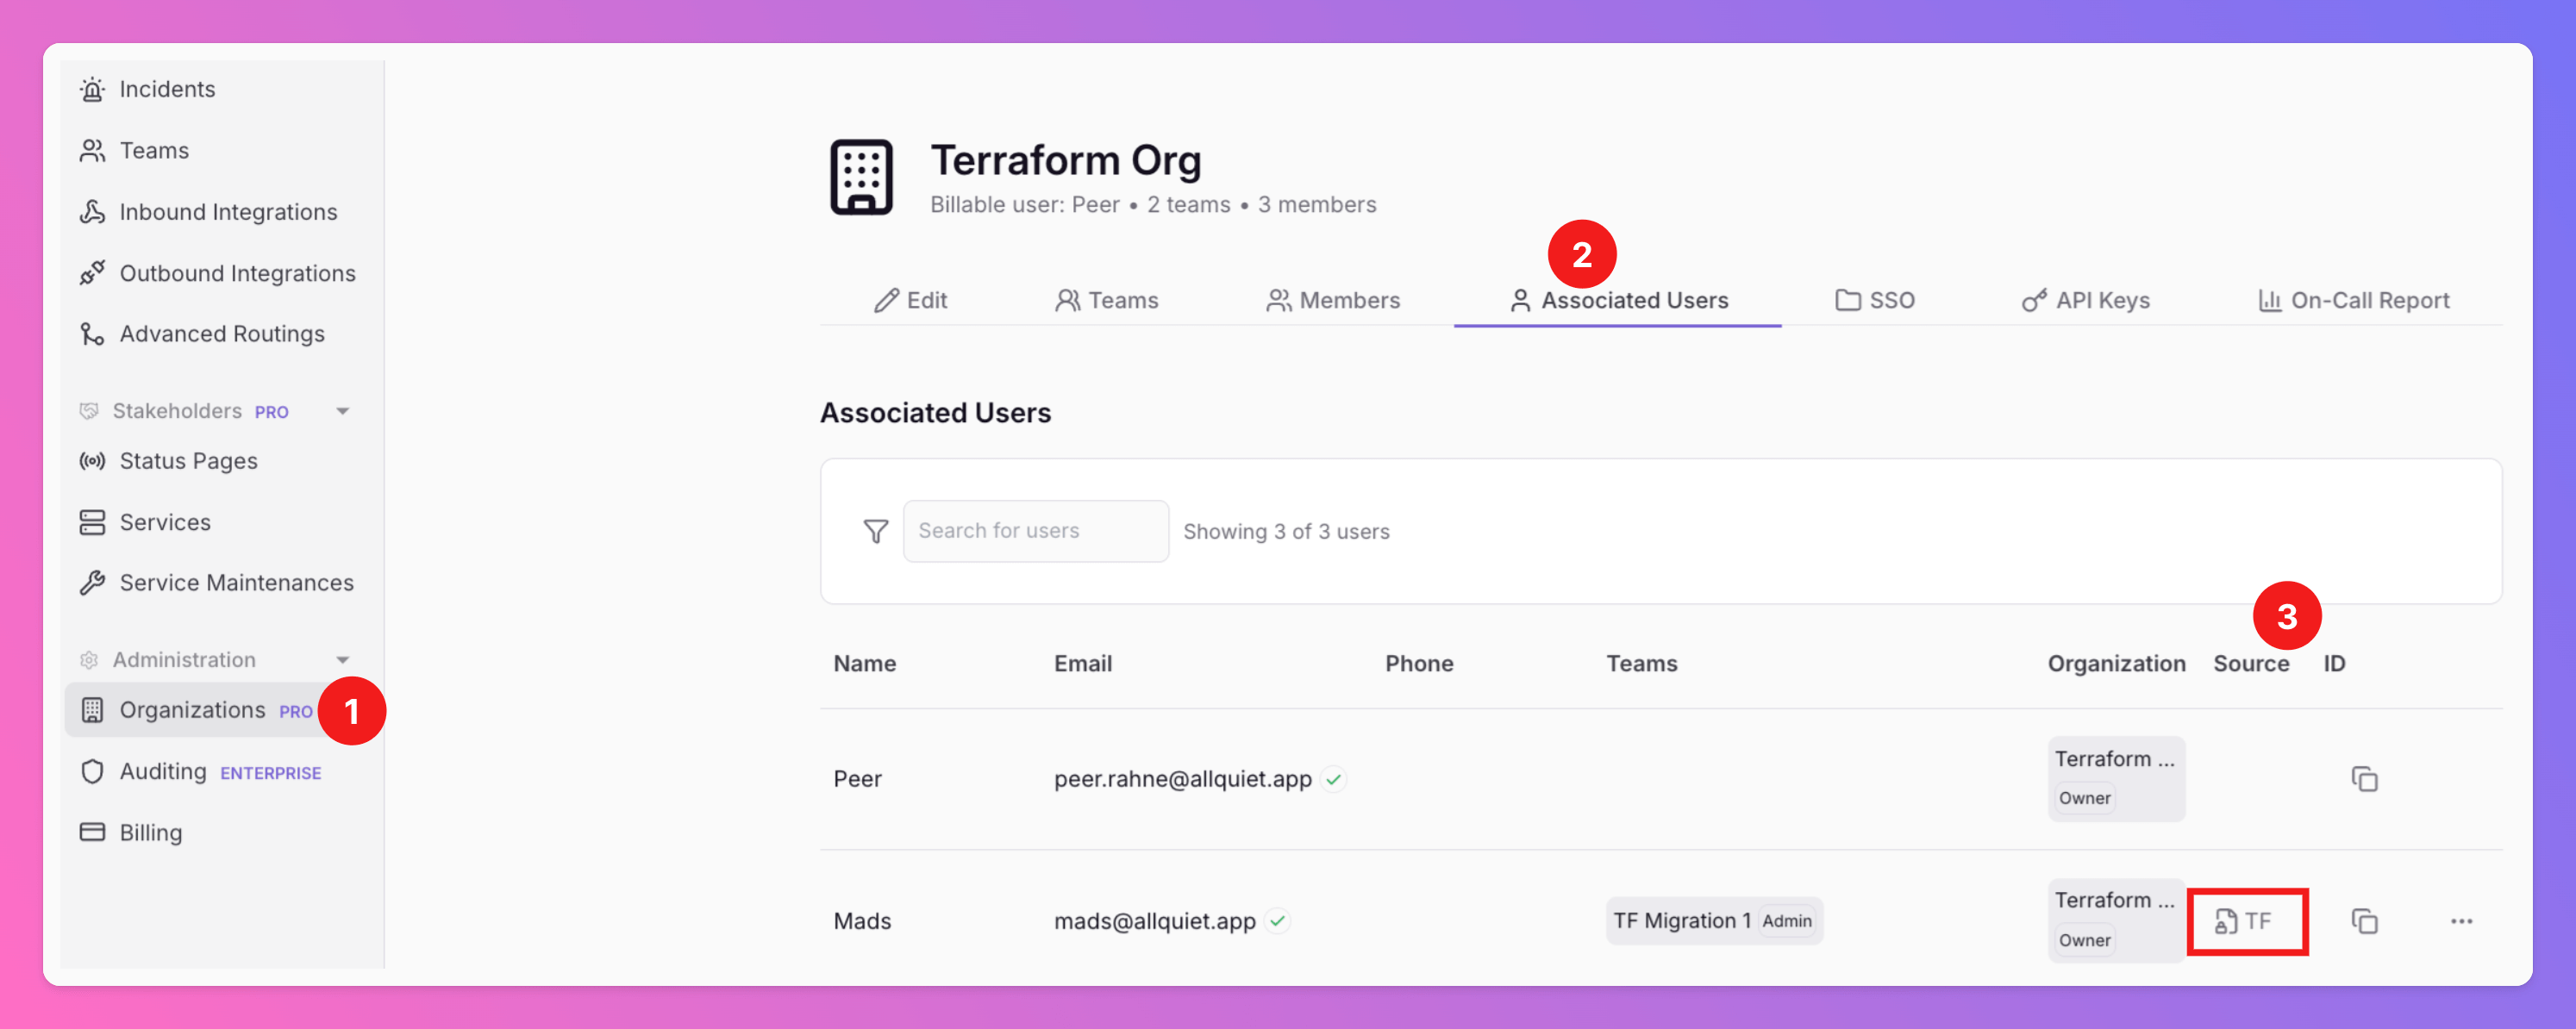Click the TF source badge for Mads

click(x=2246, y=921)
